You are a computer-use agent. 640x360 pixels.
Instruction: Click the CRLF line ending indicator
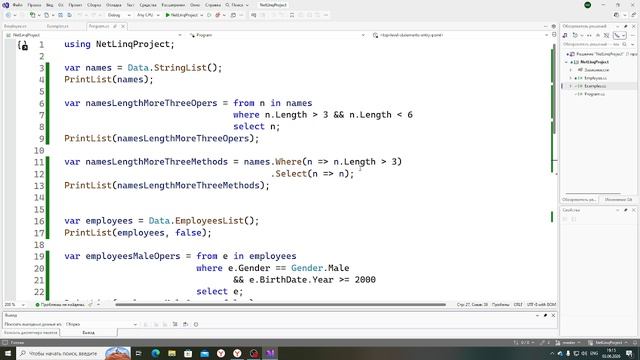518,304
